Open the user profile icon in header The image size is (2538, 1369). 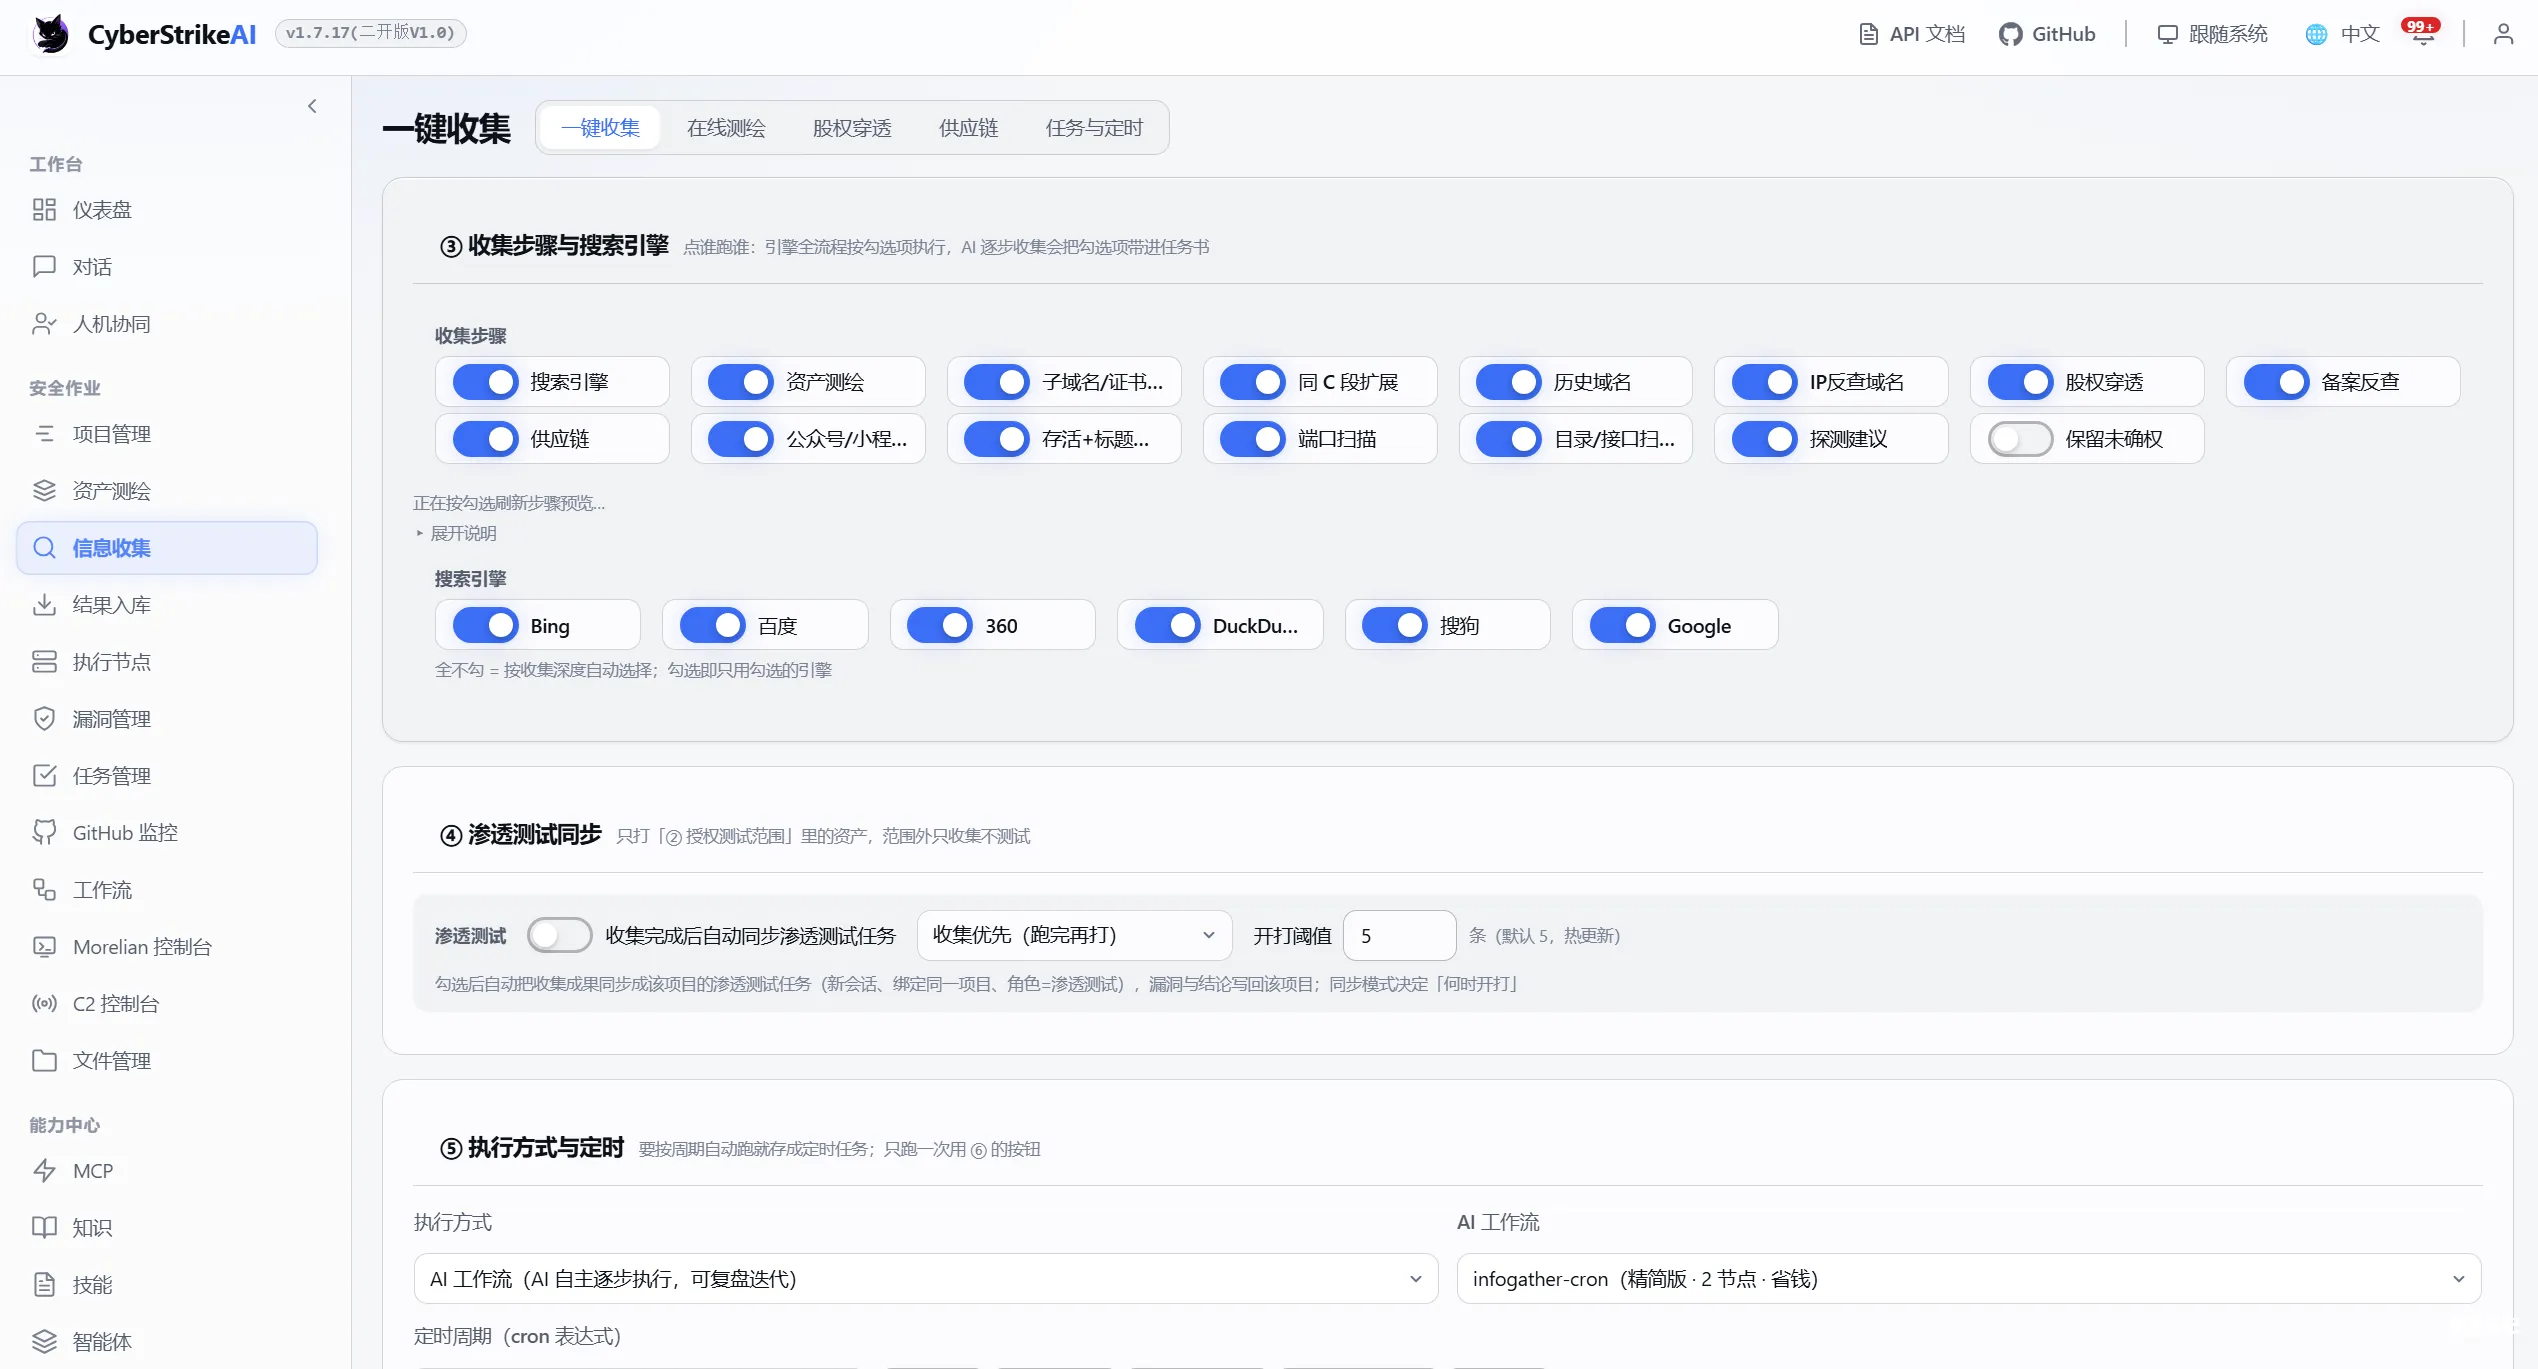(x=2503, y=34)
